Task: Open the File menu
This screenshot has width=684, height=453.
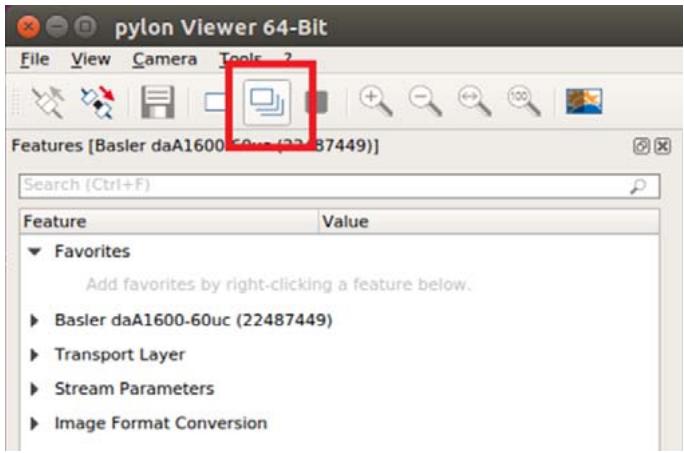Action: 35,59
